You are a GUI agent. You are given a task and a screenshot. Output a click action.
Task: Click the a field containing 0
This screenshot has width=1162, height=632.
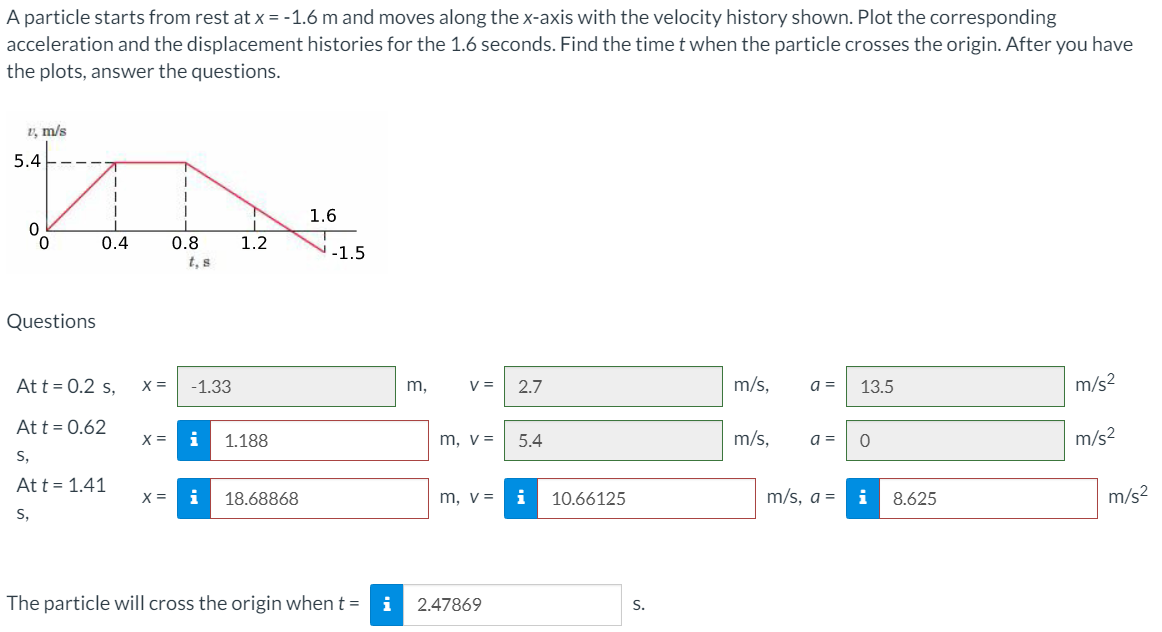coord(955,441)
